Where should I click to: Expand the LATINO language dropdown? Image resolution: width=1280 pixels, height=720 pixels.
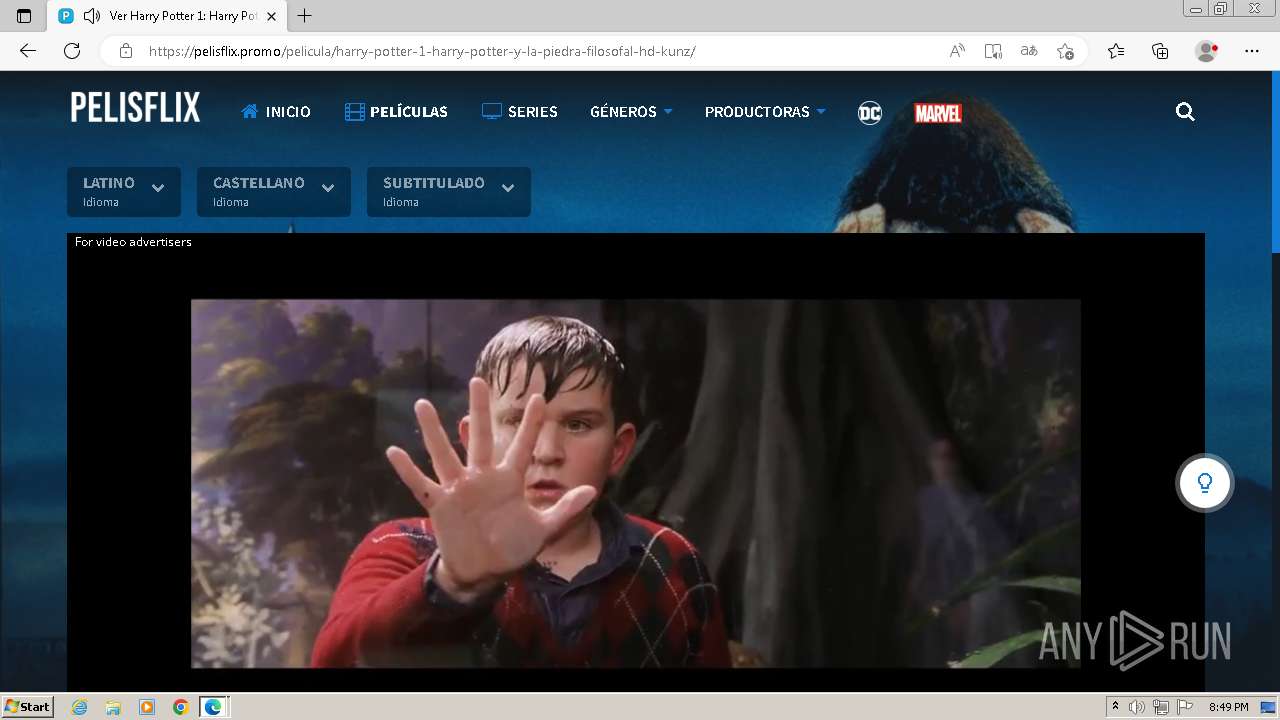click(124, 192)
